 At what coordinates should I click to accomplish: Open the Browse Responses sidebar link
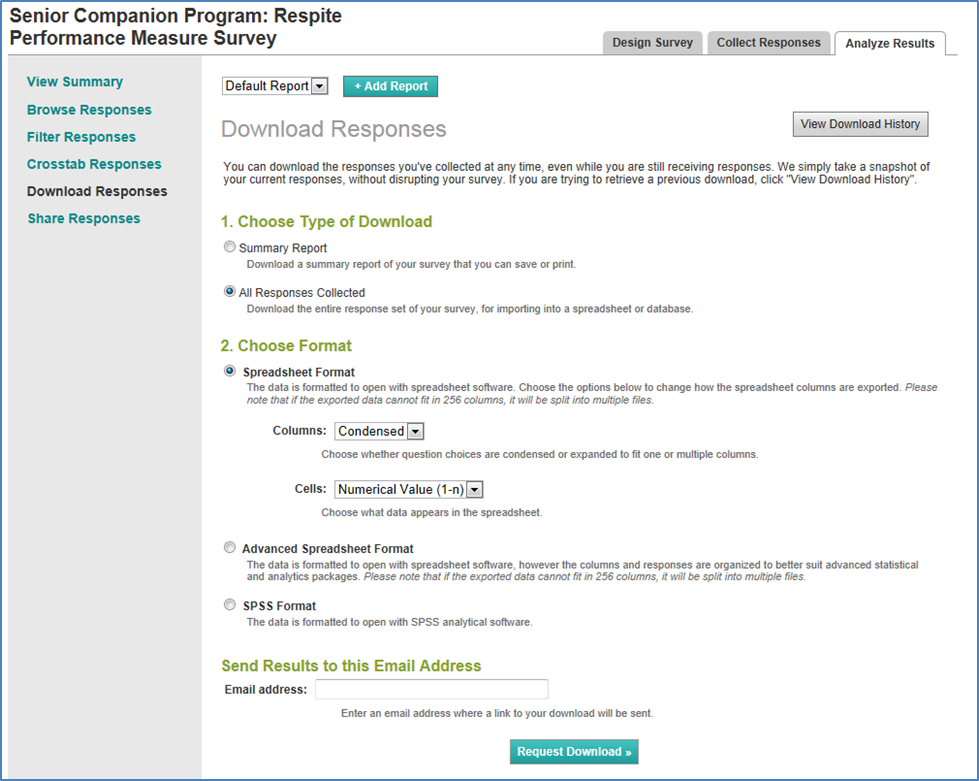point(89,110)
